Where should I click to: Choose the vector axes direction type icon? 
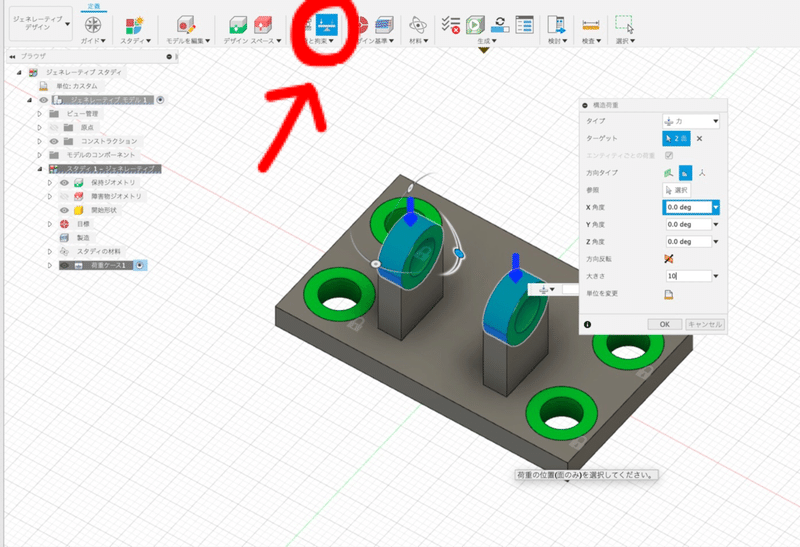click(702, 173)
